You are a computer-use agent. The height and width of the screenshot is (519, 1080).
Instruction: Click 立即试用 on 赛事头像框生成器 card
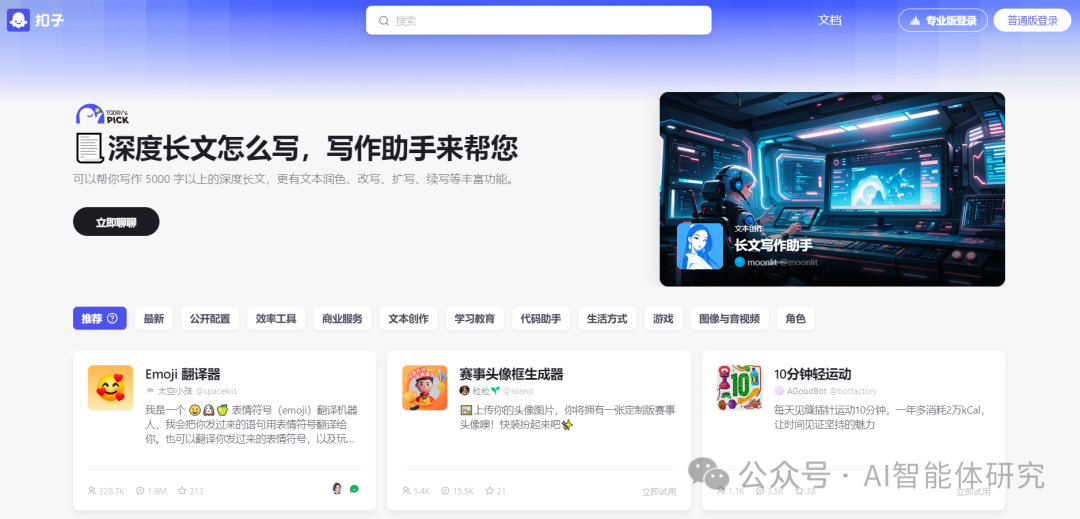coord(658,491)
